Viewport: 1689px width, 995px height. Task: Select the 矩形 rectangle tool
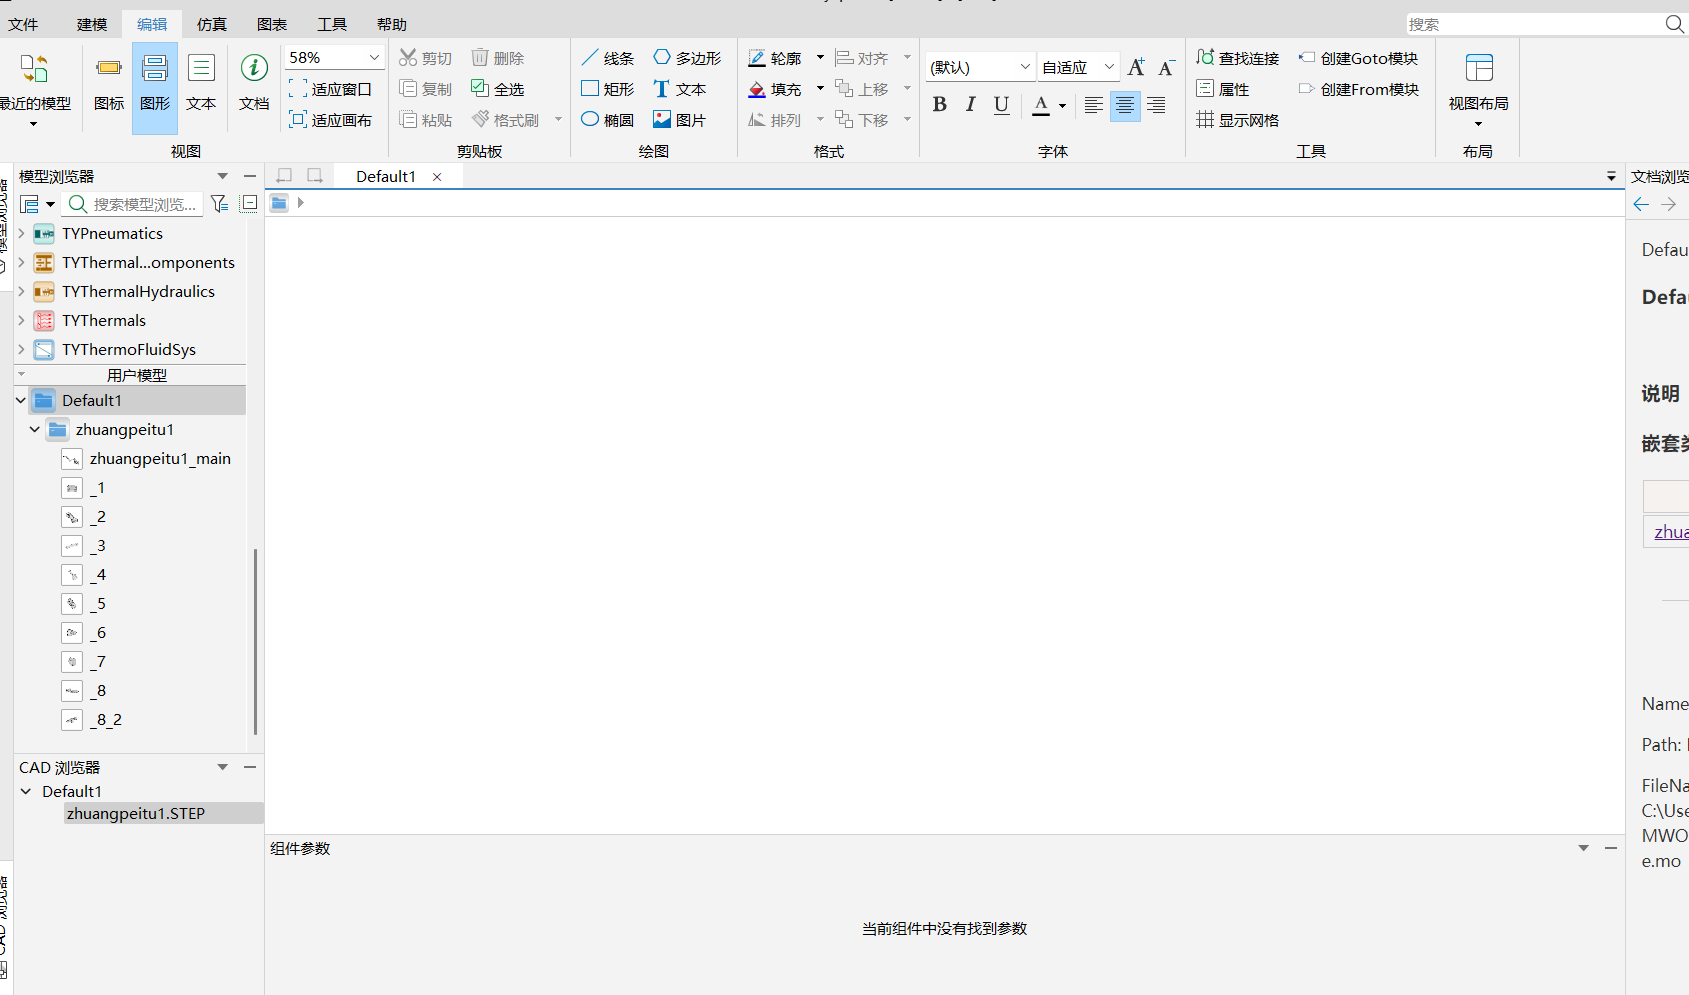point(607,89)
